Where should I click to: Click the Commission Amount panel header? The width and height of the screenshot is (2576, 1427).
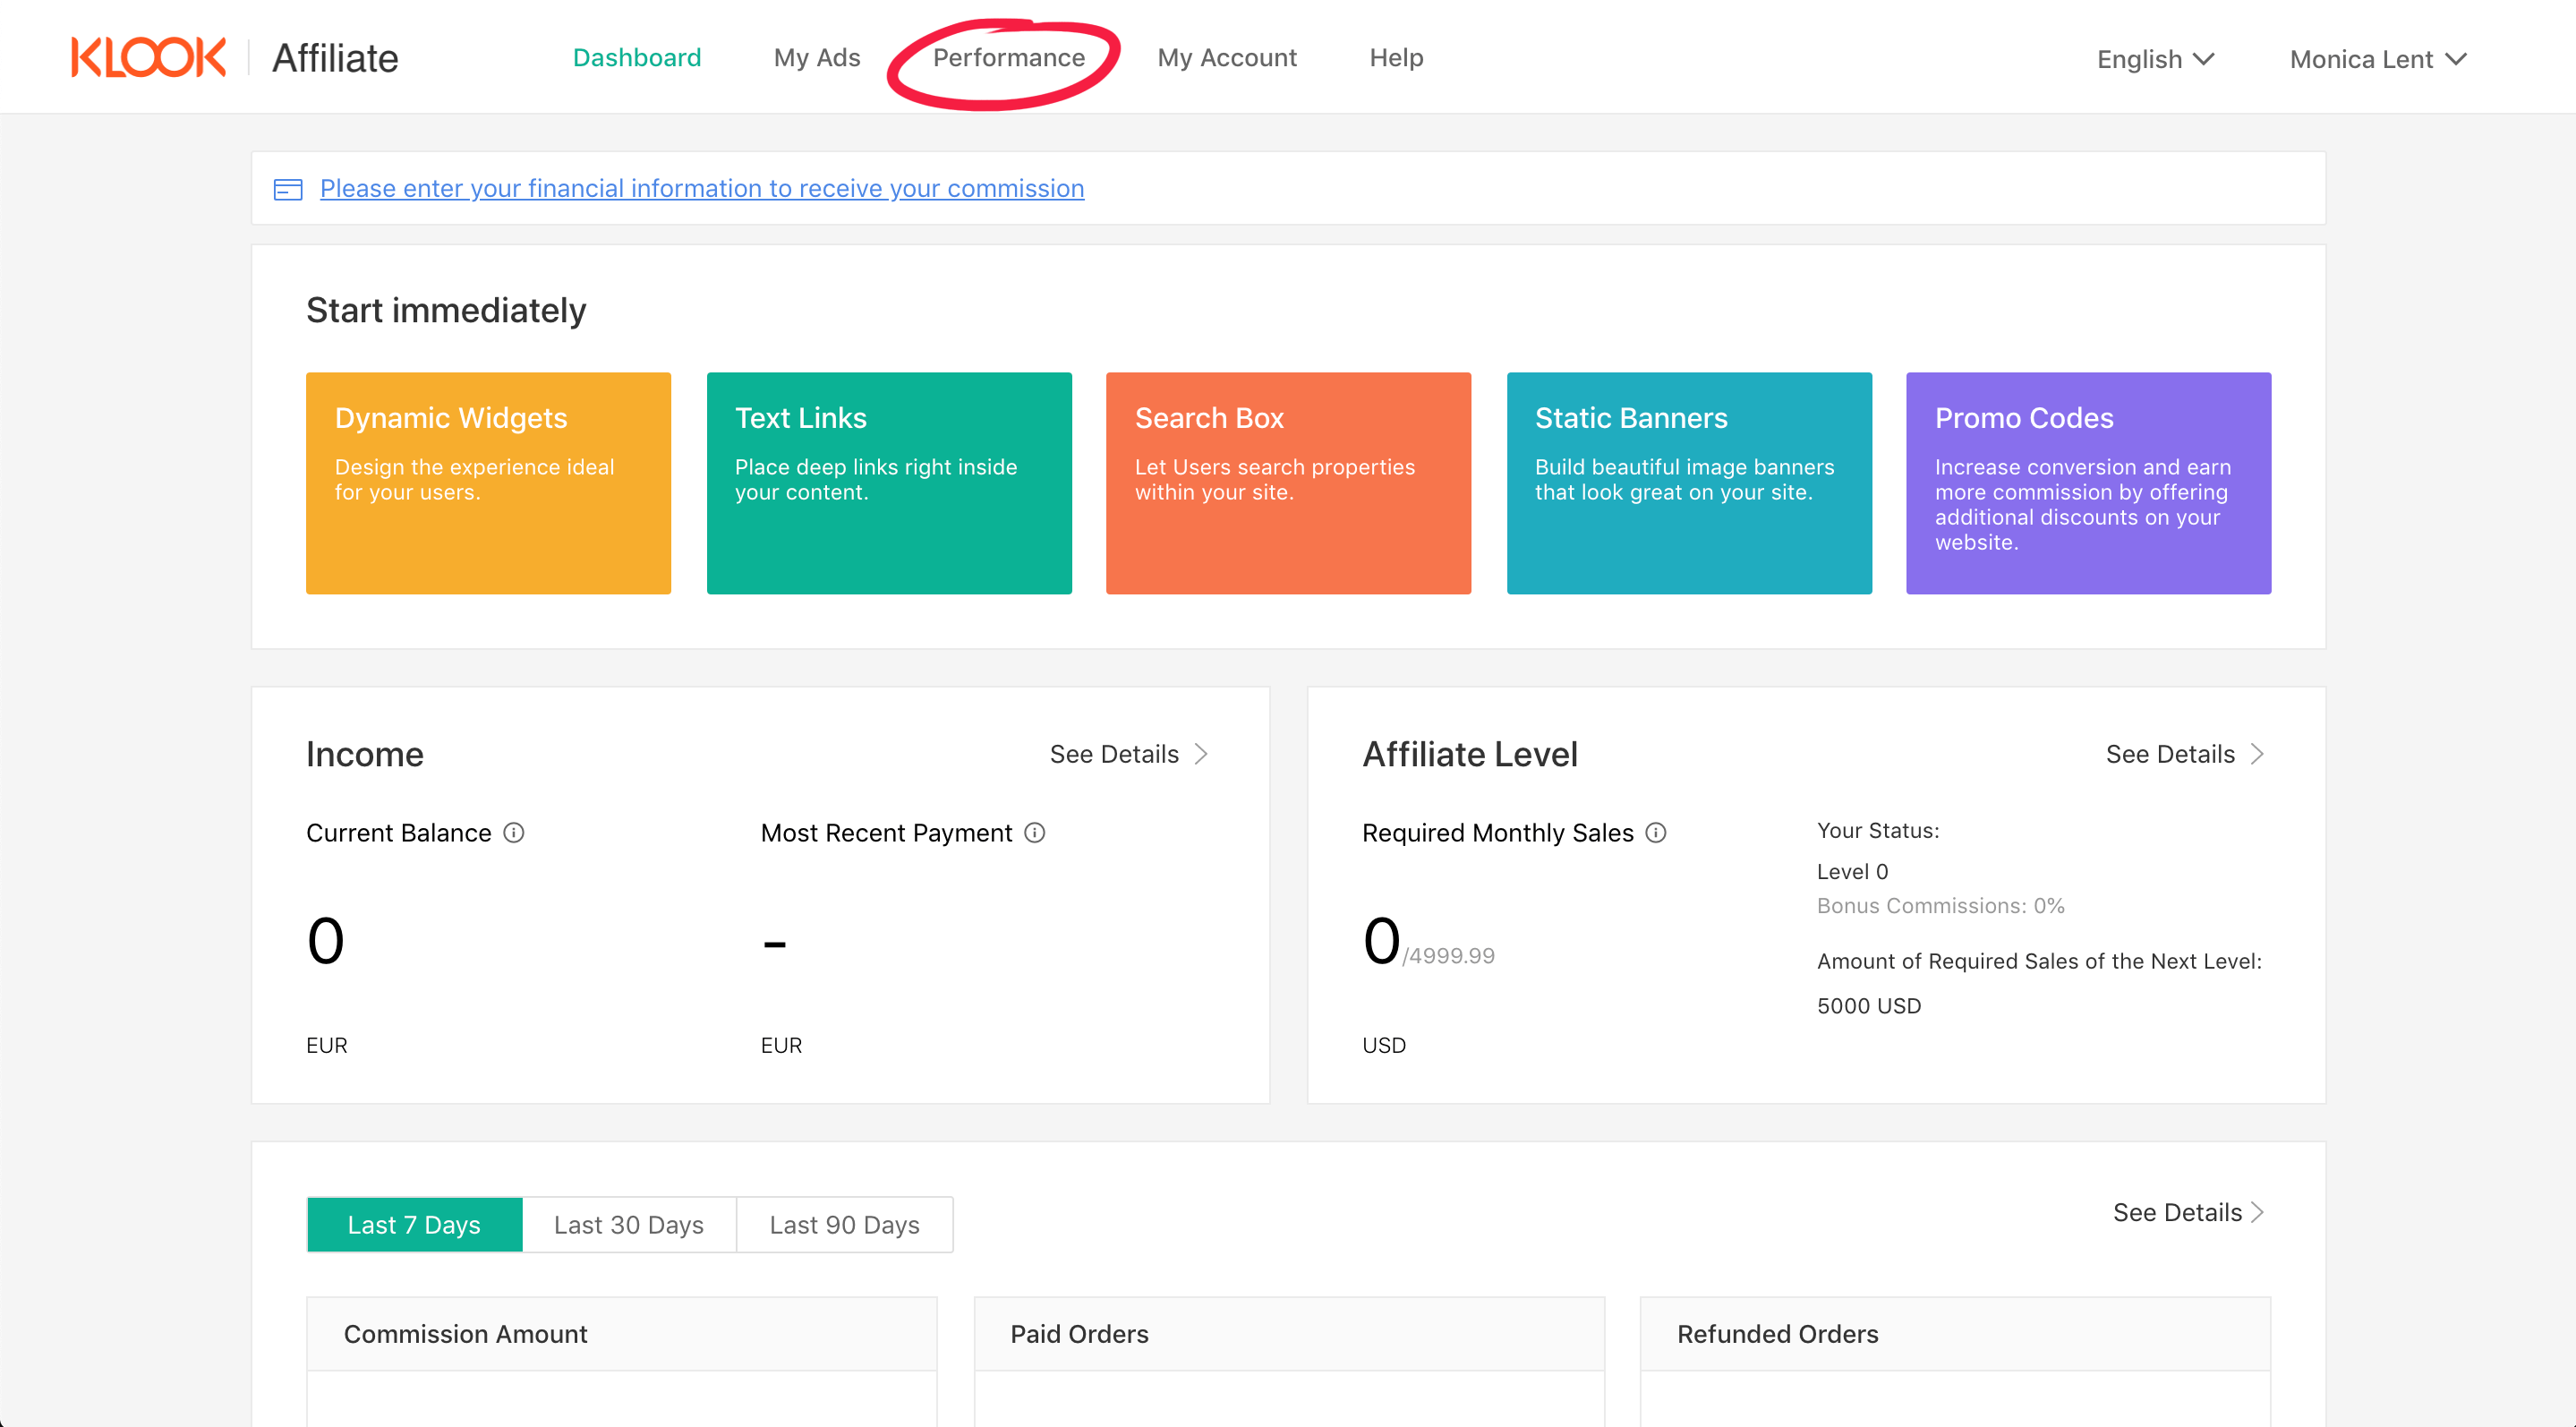[x=621, y=1334]
